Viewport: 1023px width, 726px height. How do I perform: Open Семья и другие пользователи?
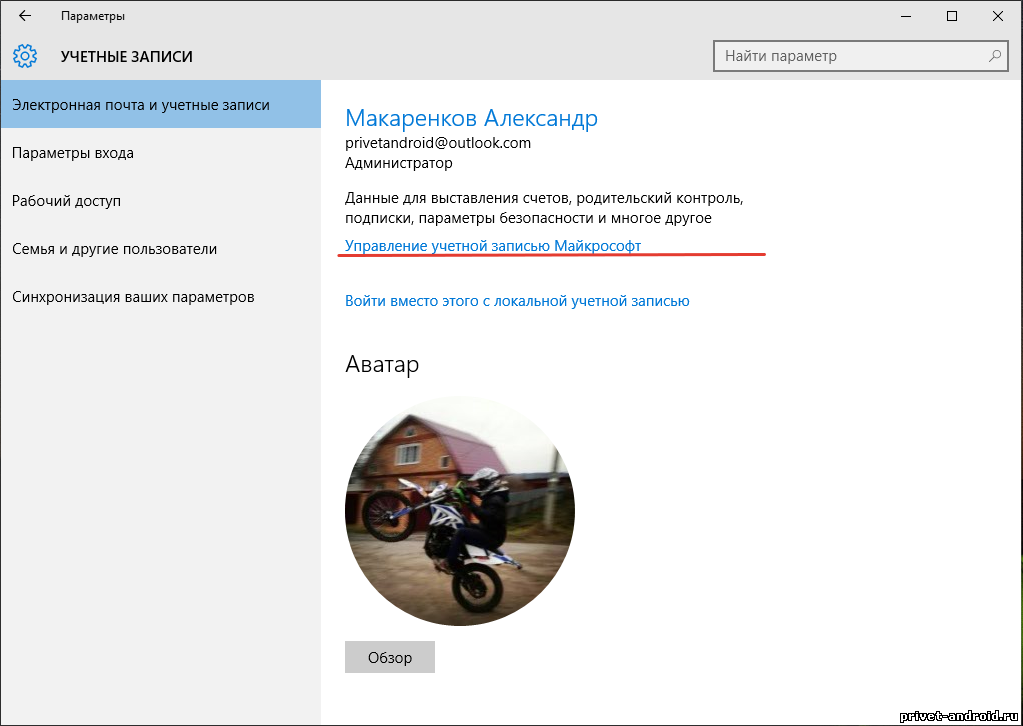pos(114,249)
